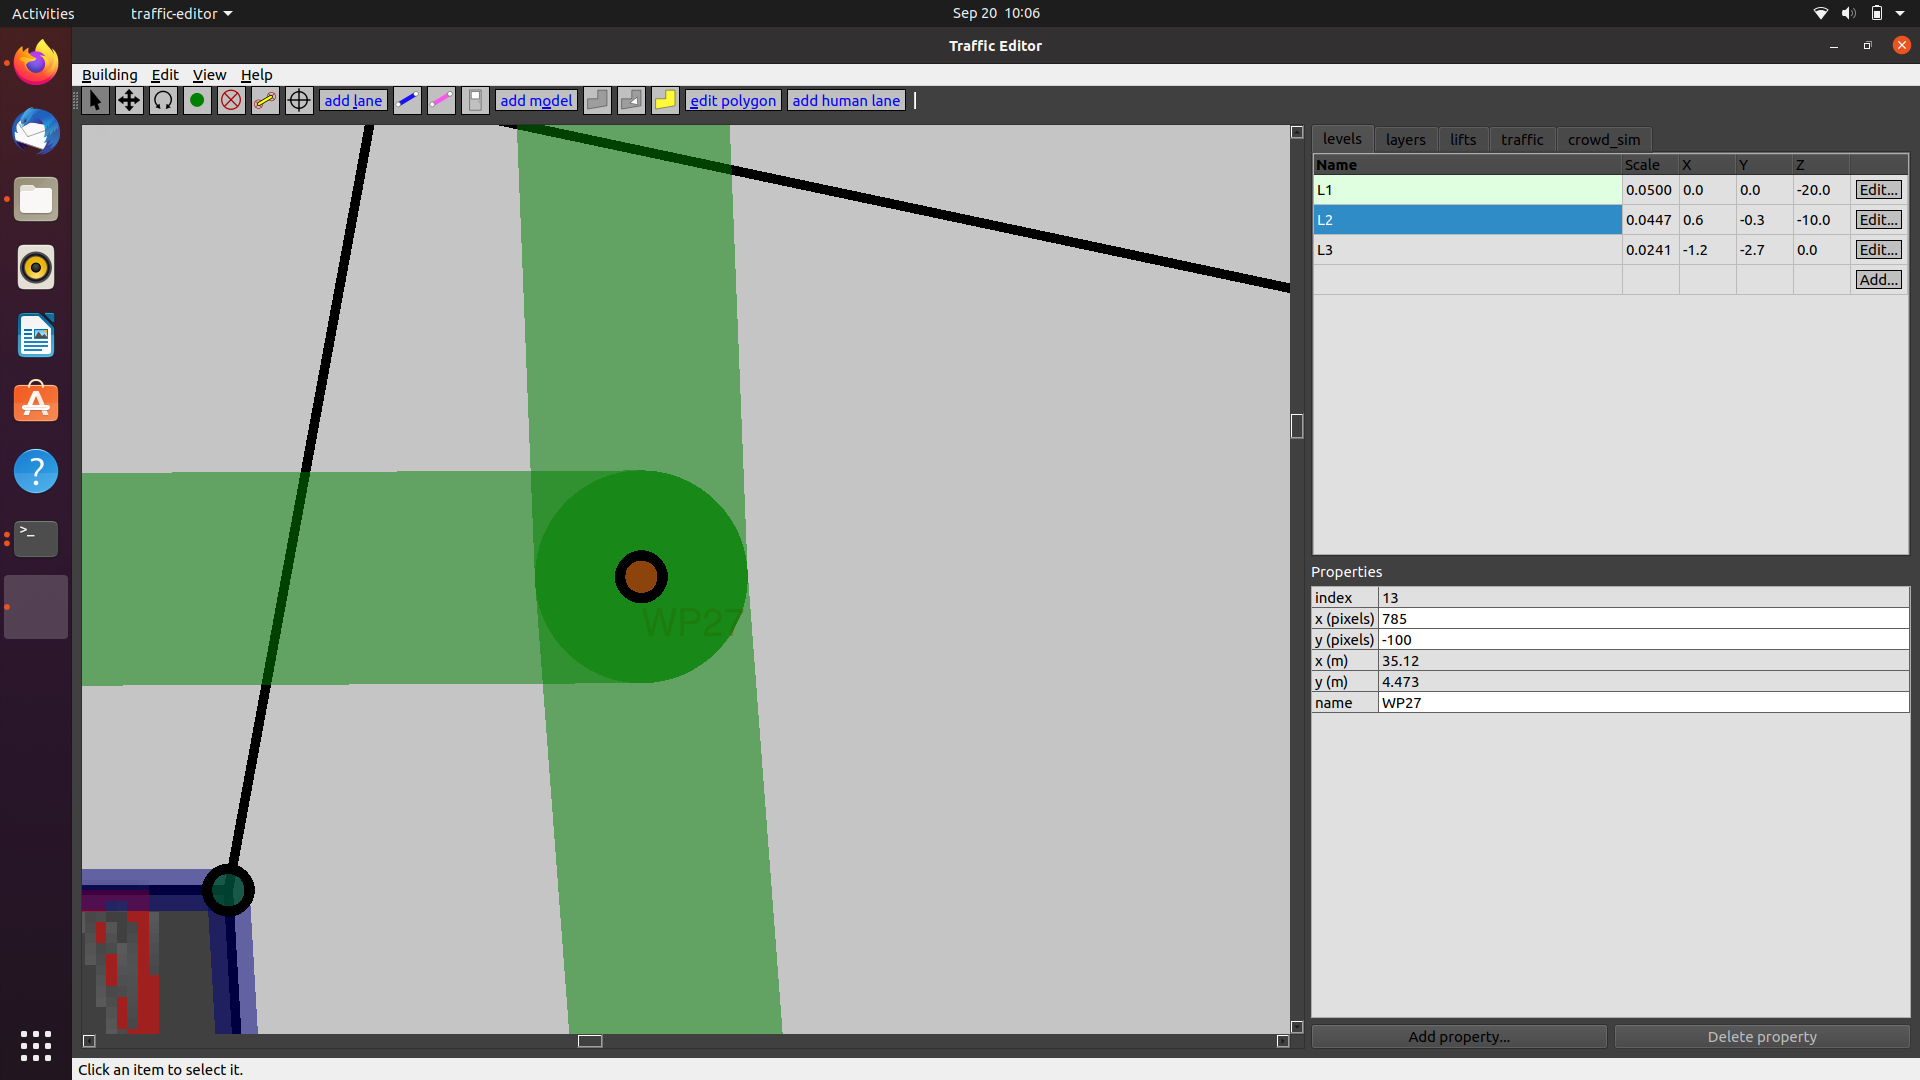Select the arrow selection tool
Viewport: 1920px width, 1080px height.
coord(95,100)
